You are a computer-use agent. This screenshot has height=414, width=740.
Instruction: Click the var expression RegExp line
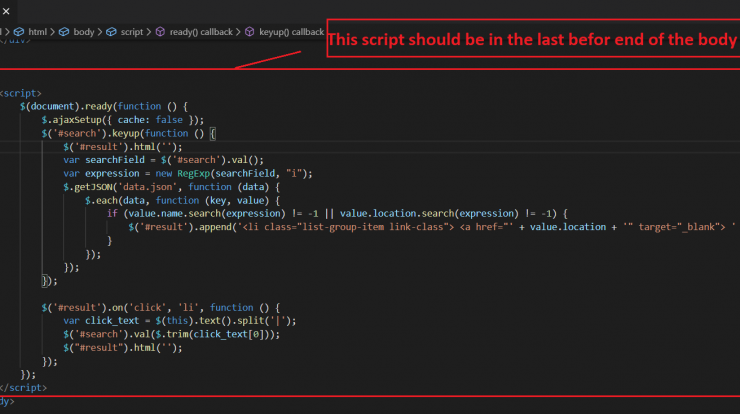(x=188, y=174)
